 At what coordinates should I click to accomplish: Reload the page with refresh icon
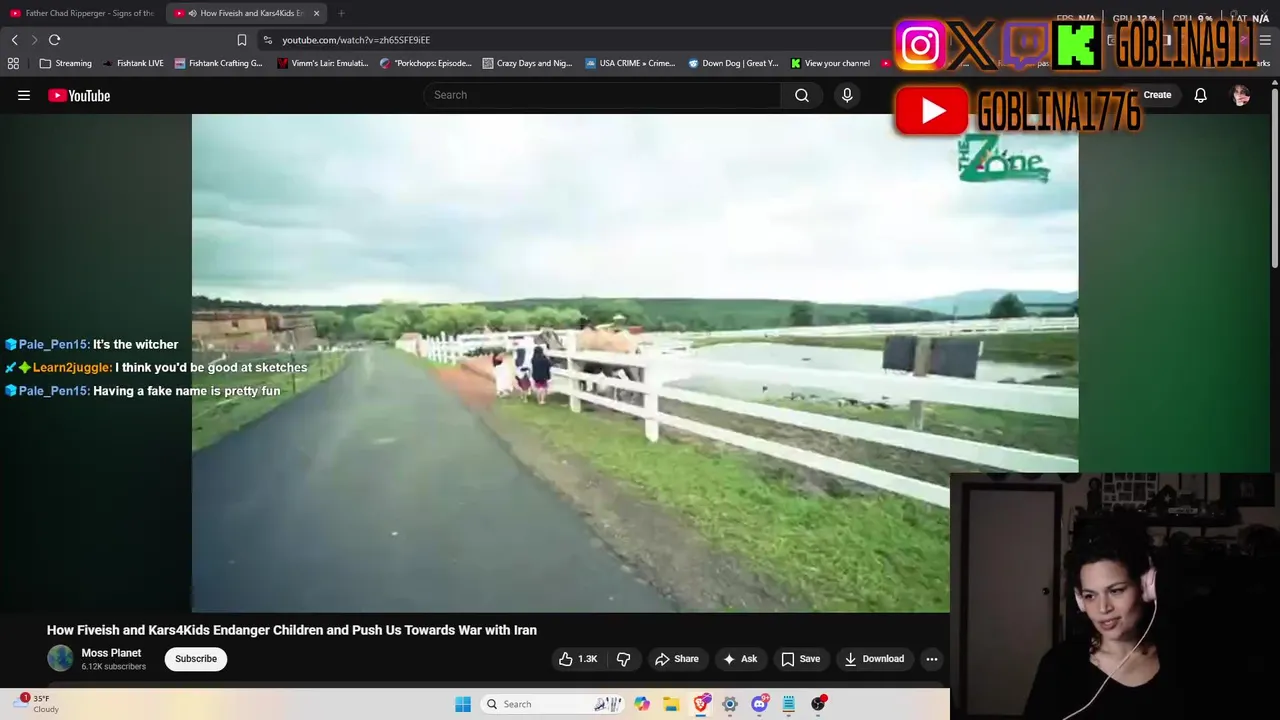(x=54, y=40)
